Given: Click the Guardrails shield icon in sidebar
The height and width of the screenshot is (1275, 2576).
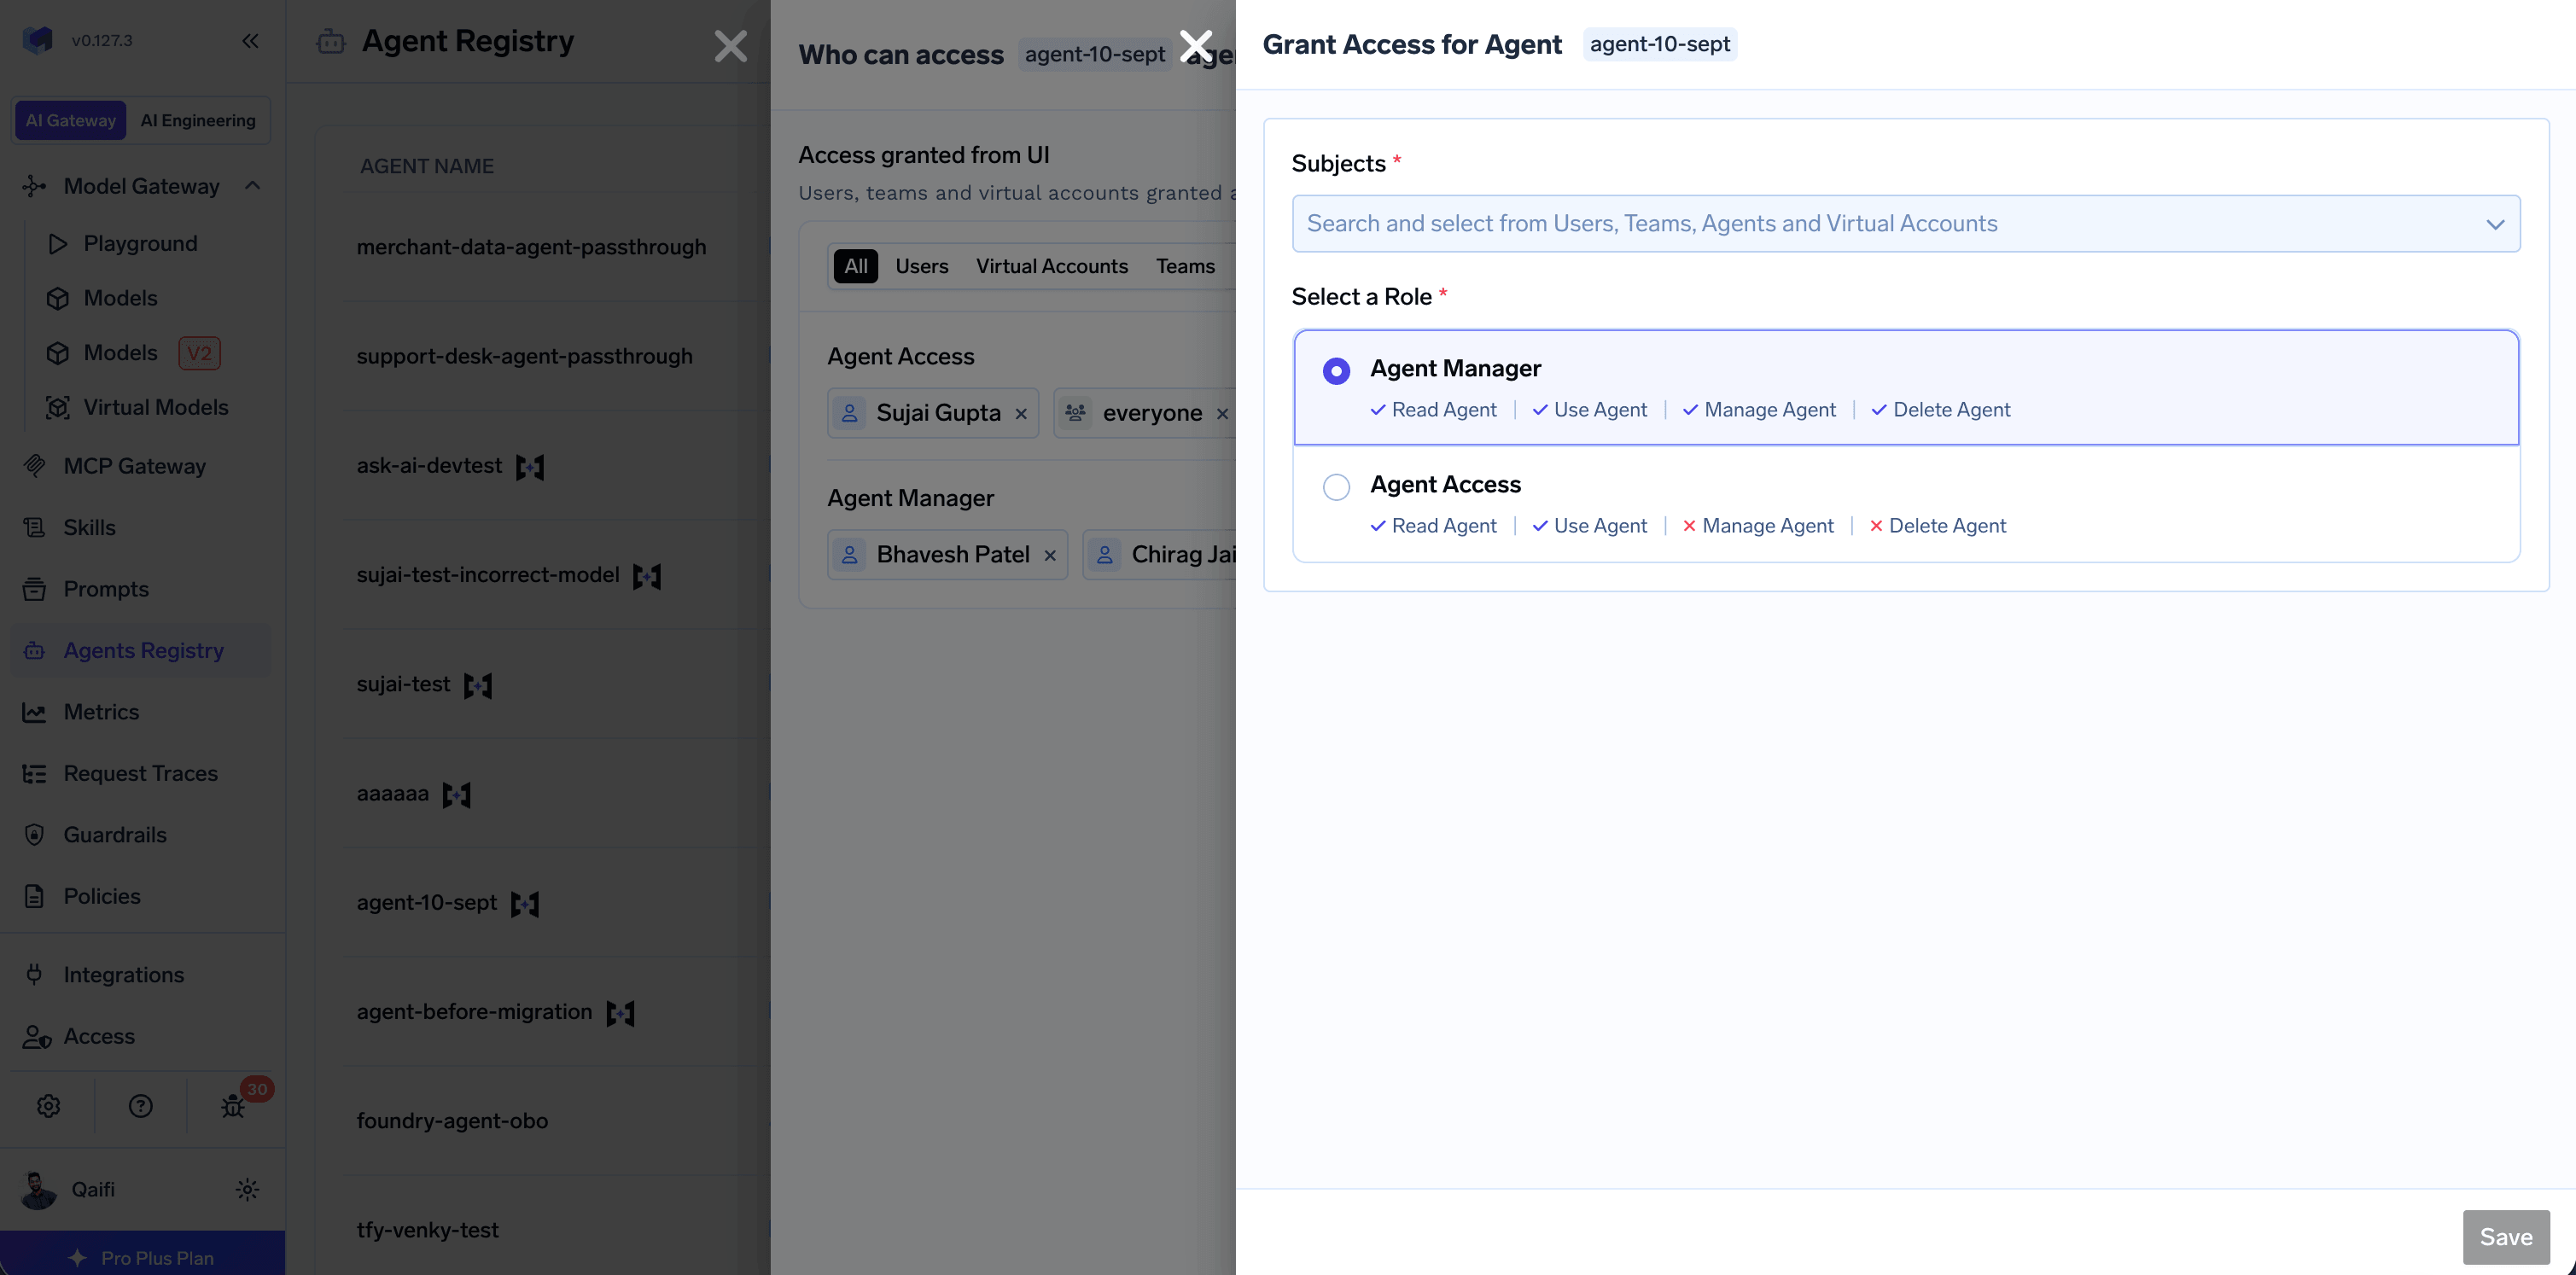Looking at the screenshot, I should click(x=35, y=835).
